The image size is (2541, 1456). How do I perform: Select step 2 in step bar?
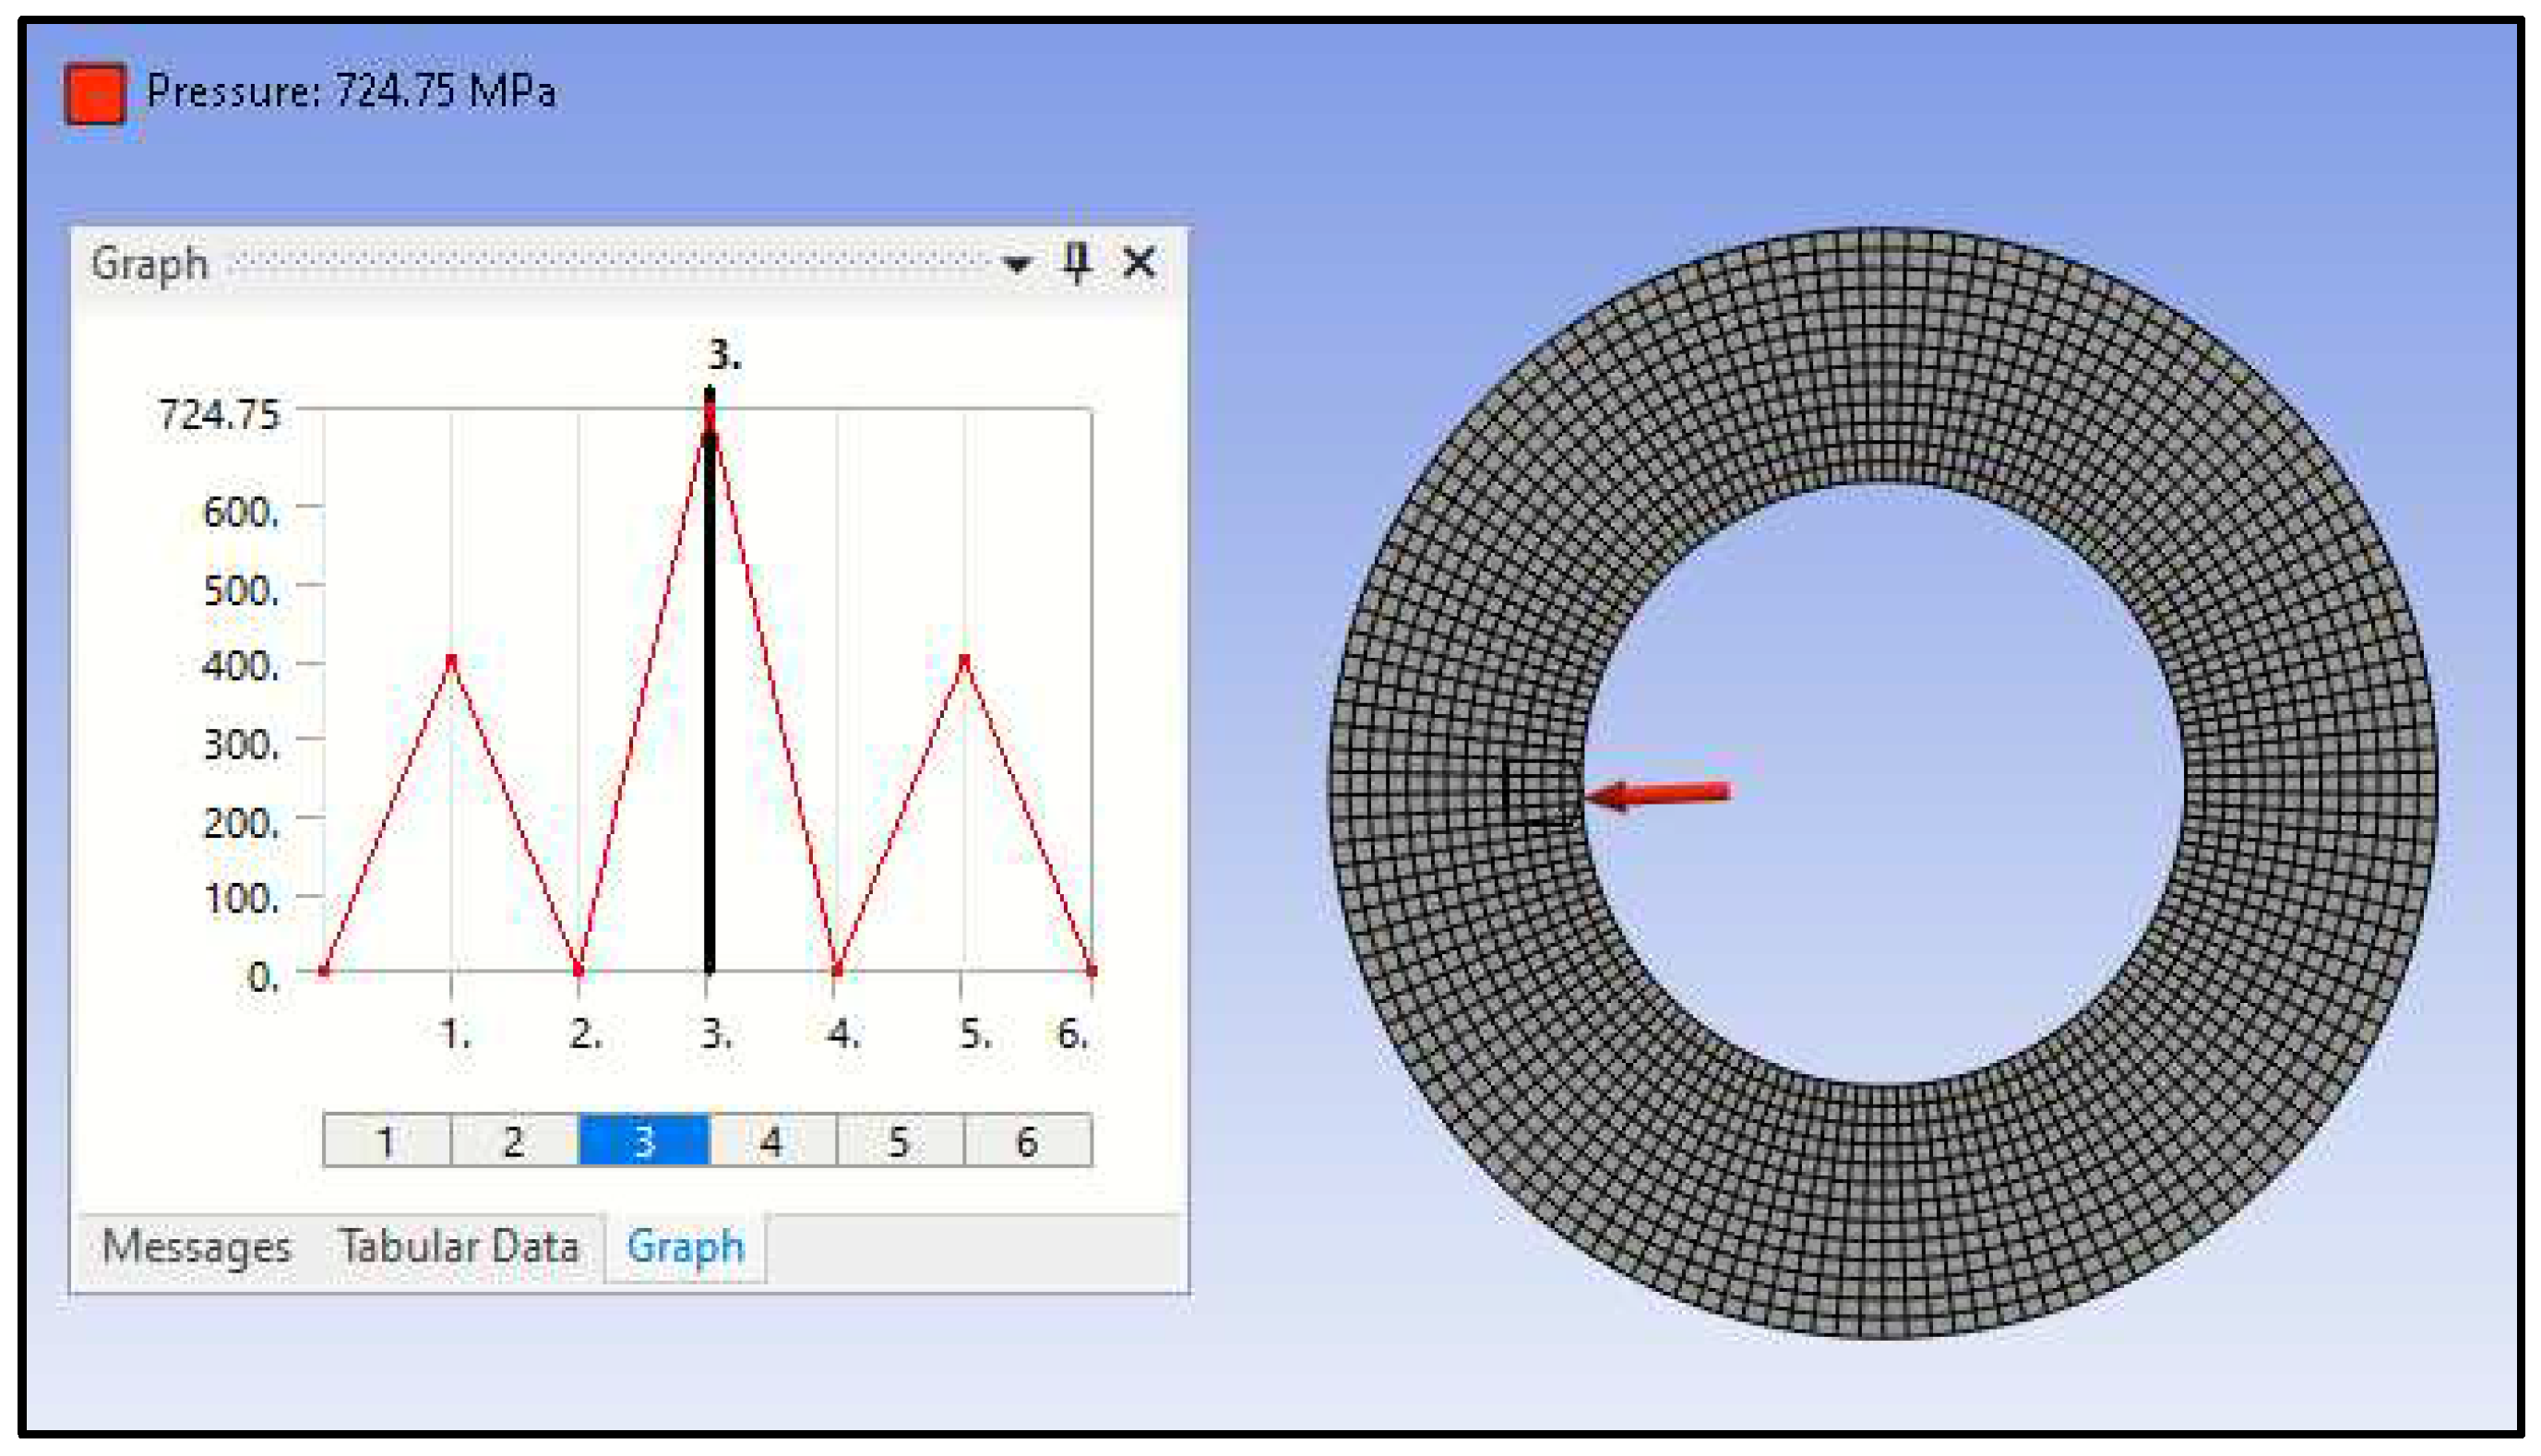(514, 1141)
